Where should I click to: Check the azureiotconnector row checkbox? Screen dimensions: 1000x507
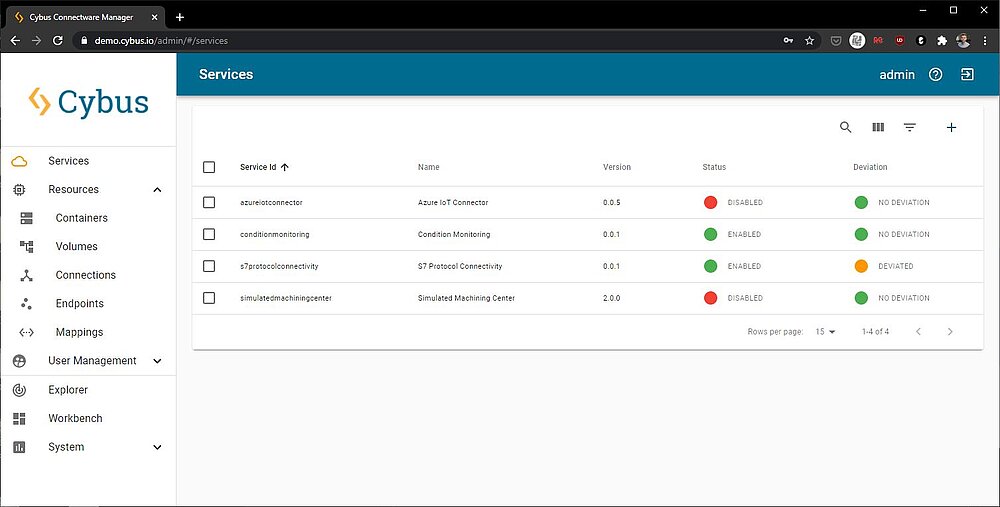tap(209, 202)
